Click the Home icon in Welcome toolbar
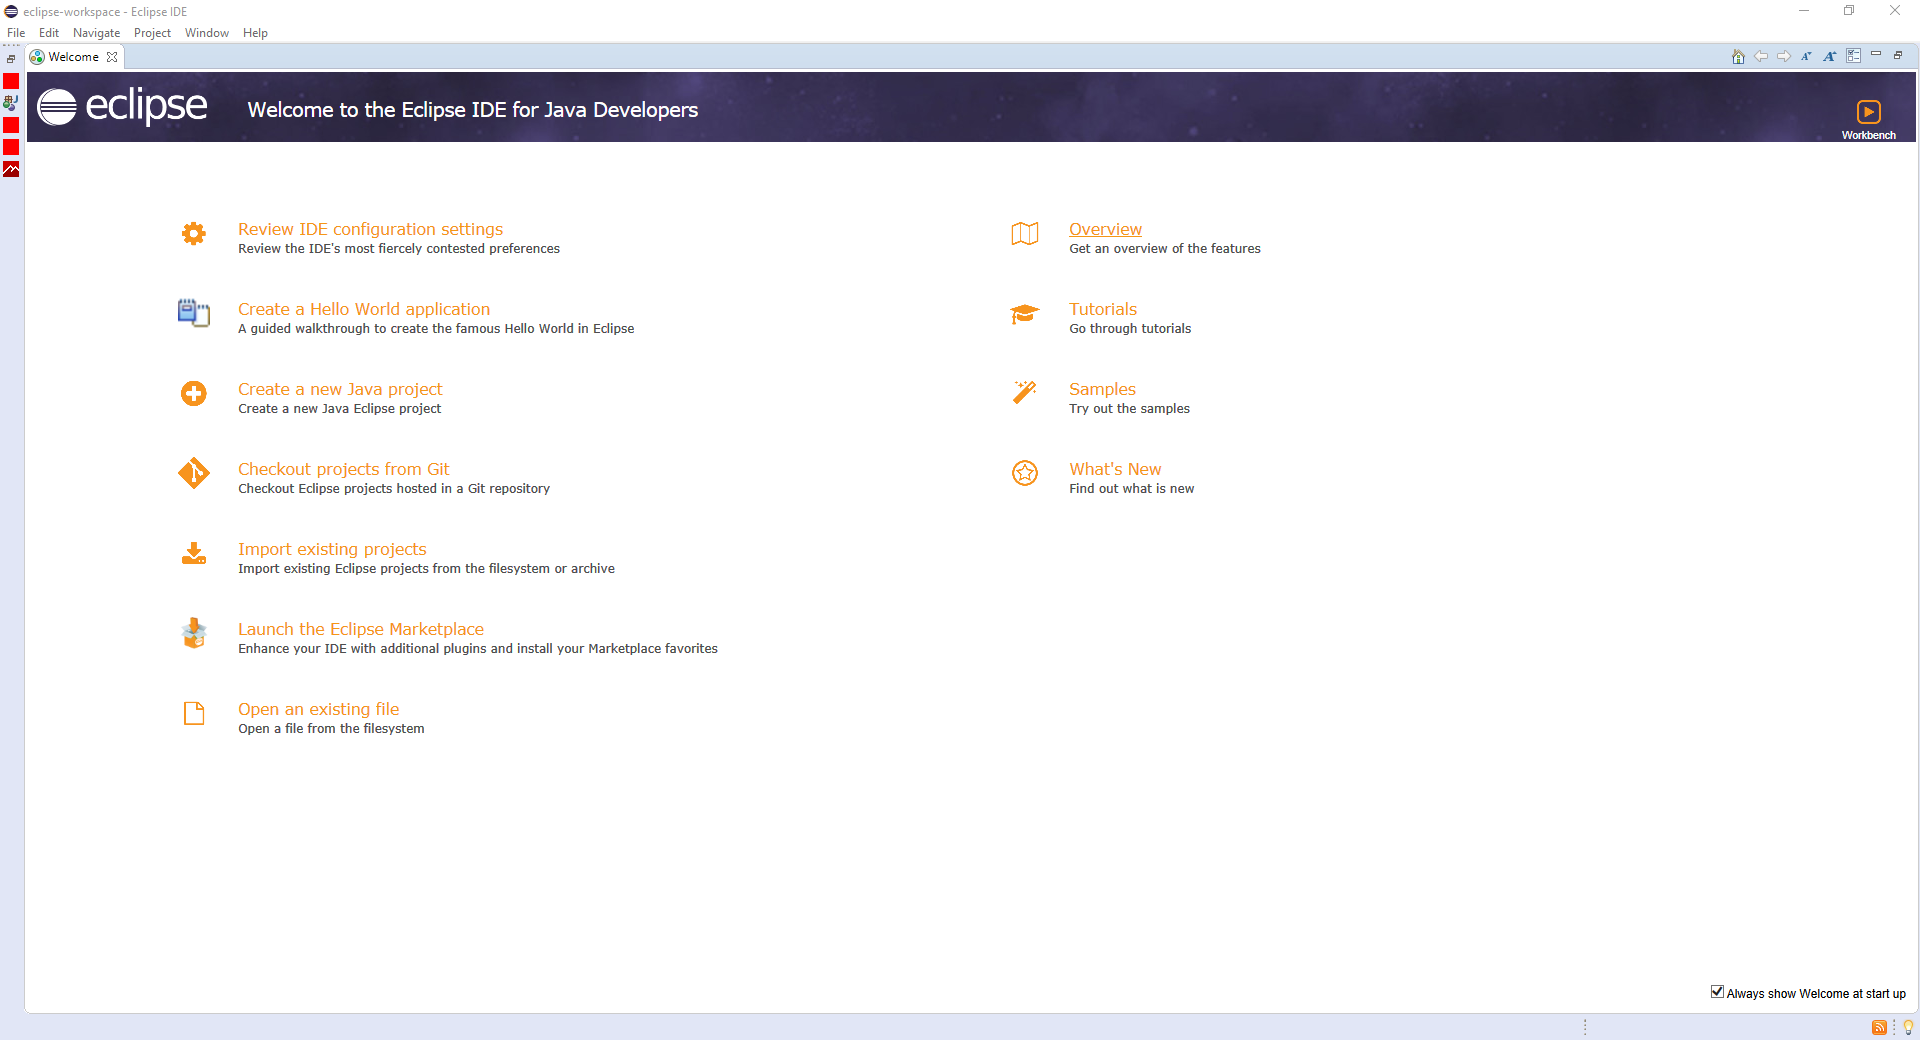Image resolution: width=1920 pixels, height=1040 pixels. tap(1738, 57)
